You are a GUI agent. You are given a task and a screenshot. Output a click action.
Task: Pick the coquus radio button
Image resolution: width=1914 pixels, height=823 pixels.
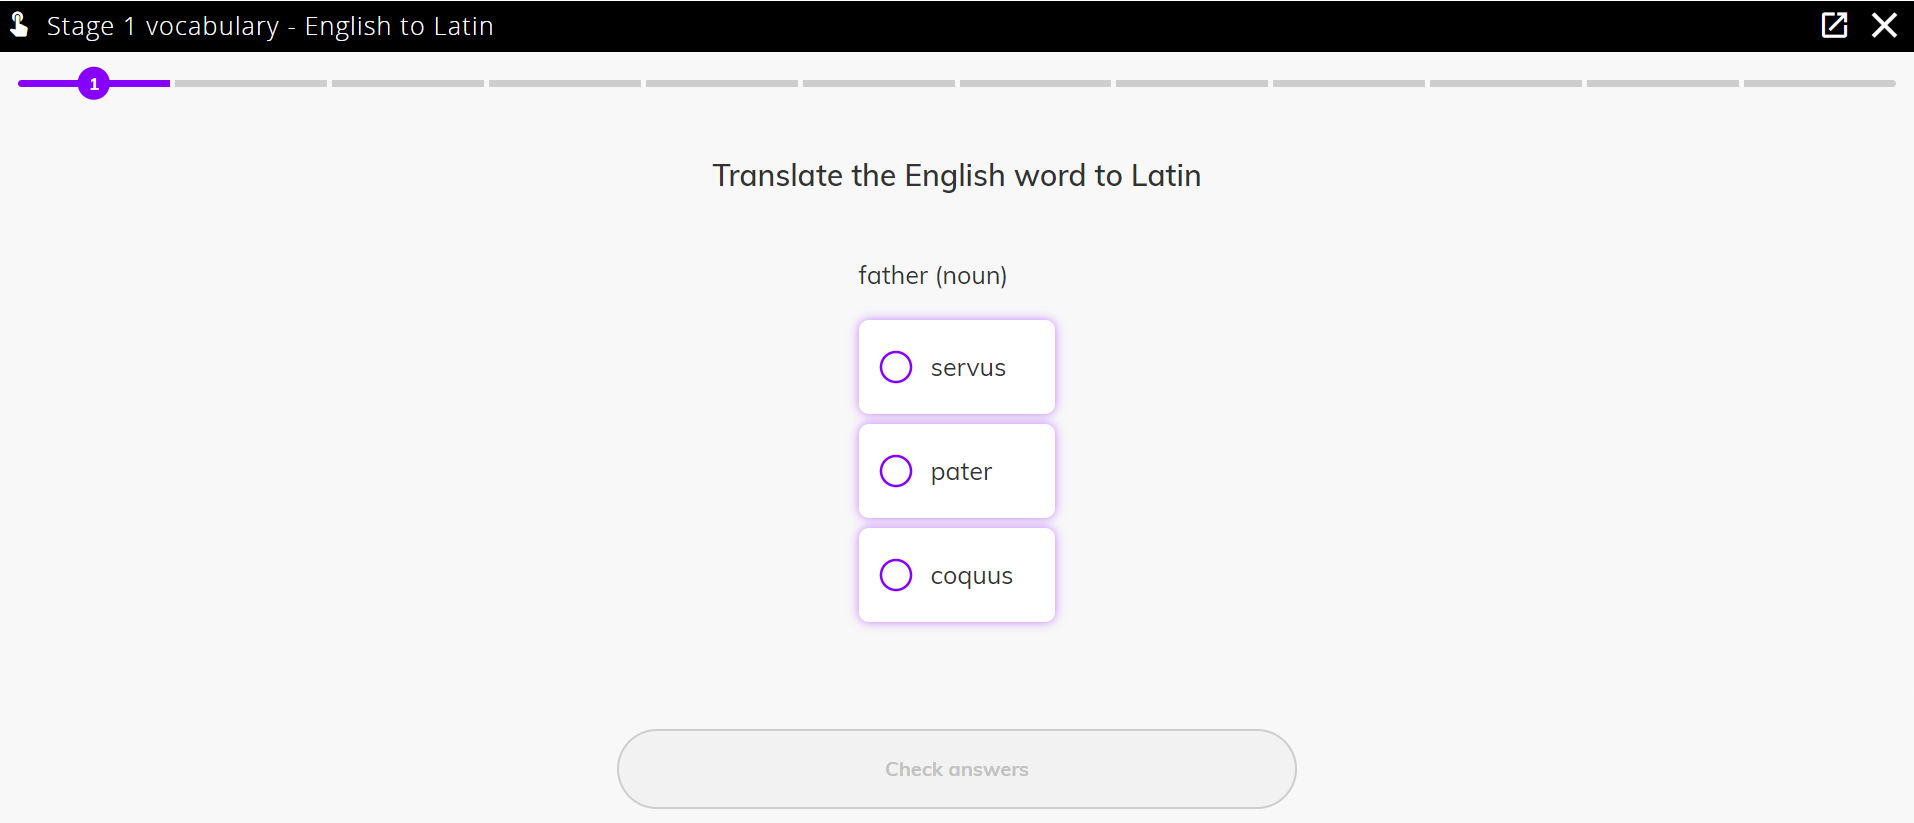[x=896, y=575]
